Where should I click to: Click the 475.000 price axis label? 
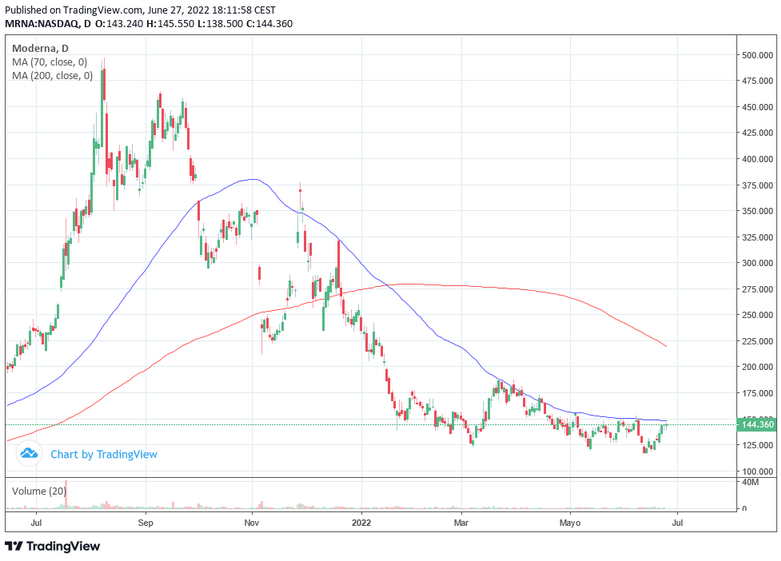758,81
